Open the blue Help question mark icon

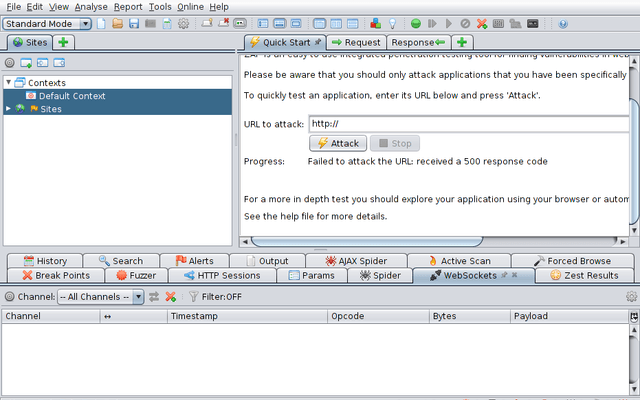(563, 24)
